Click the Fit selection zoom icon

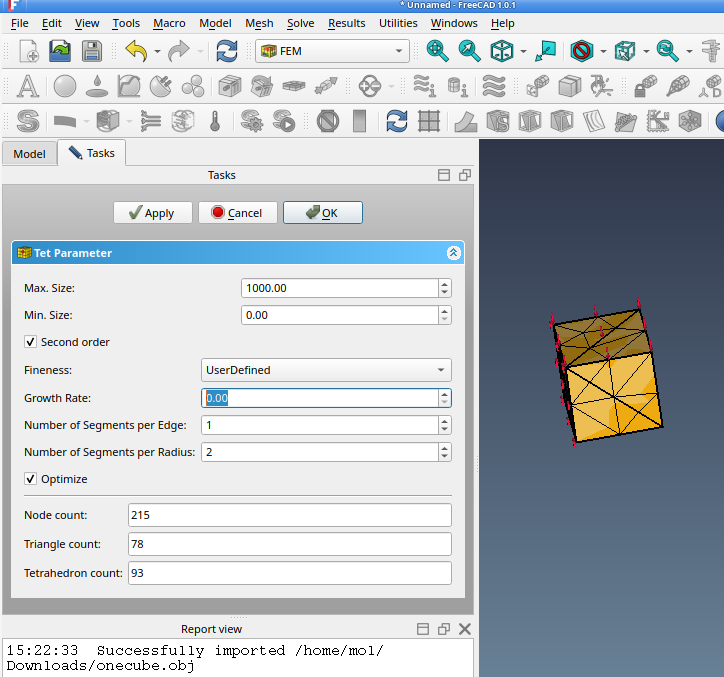[469, 51]
